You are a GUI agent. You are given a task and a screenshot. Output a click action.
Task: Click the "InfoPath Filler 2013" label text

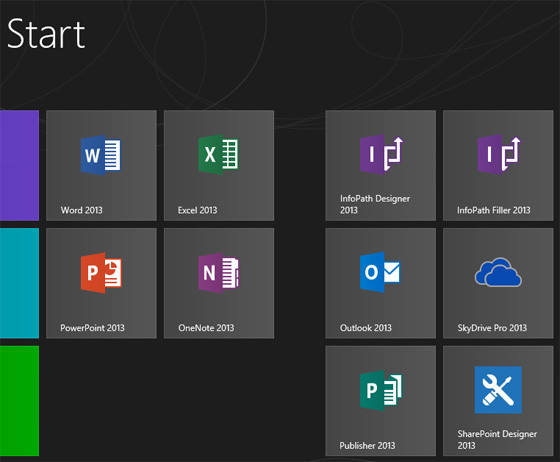coord(494,210)
